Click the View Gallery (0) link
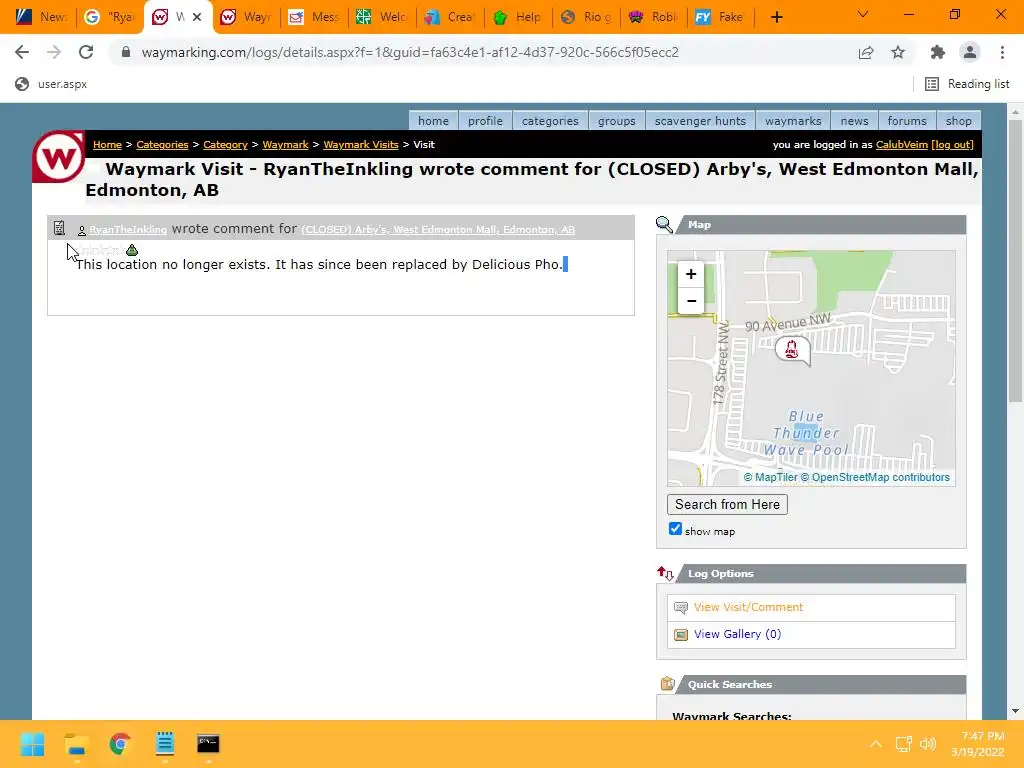Screen dimensions: 1024x768 click(x=737, y=634)
